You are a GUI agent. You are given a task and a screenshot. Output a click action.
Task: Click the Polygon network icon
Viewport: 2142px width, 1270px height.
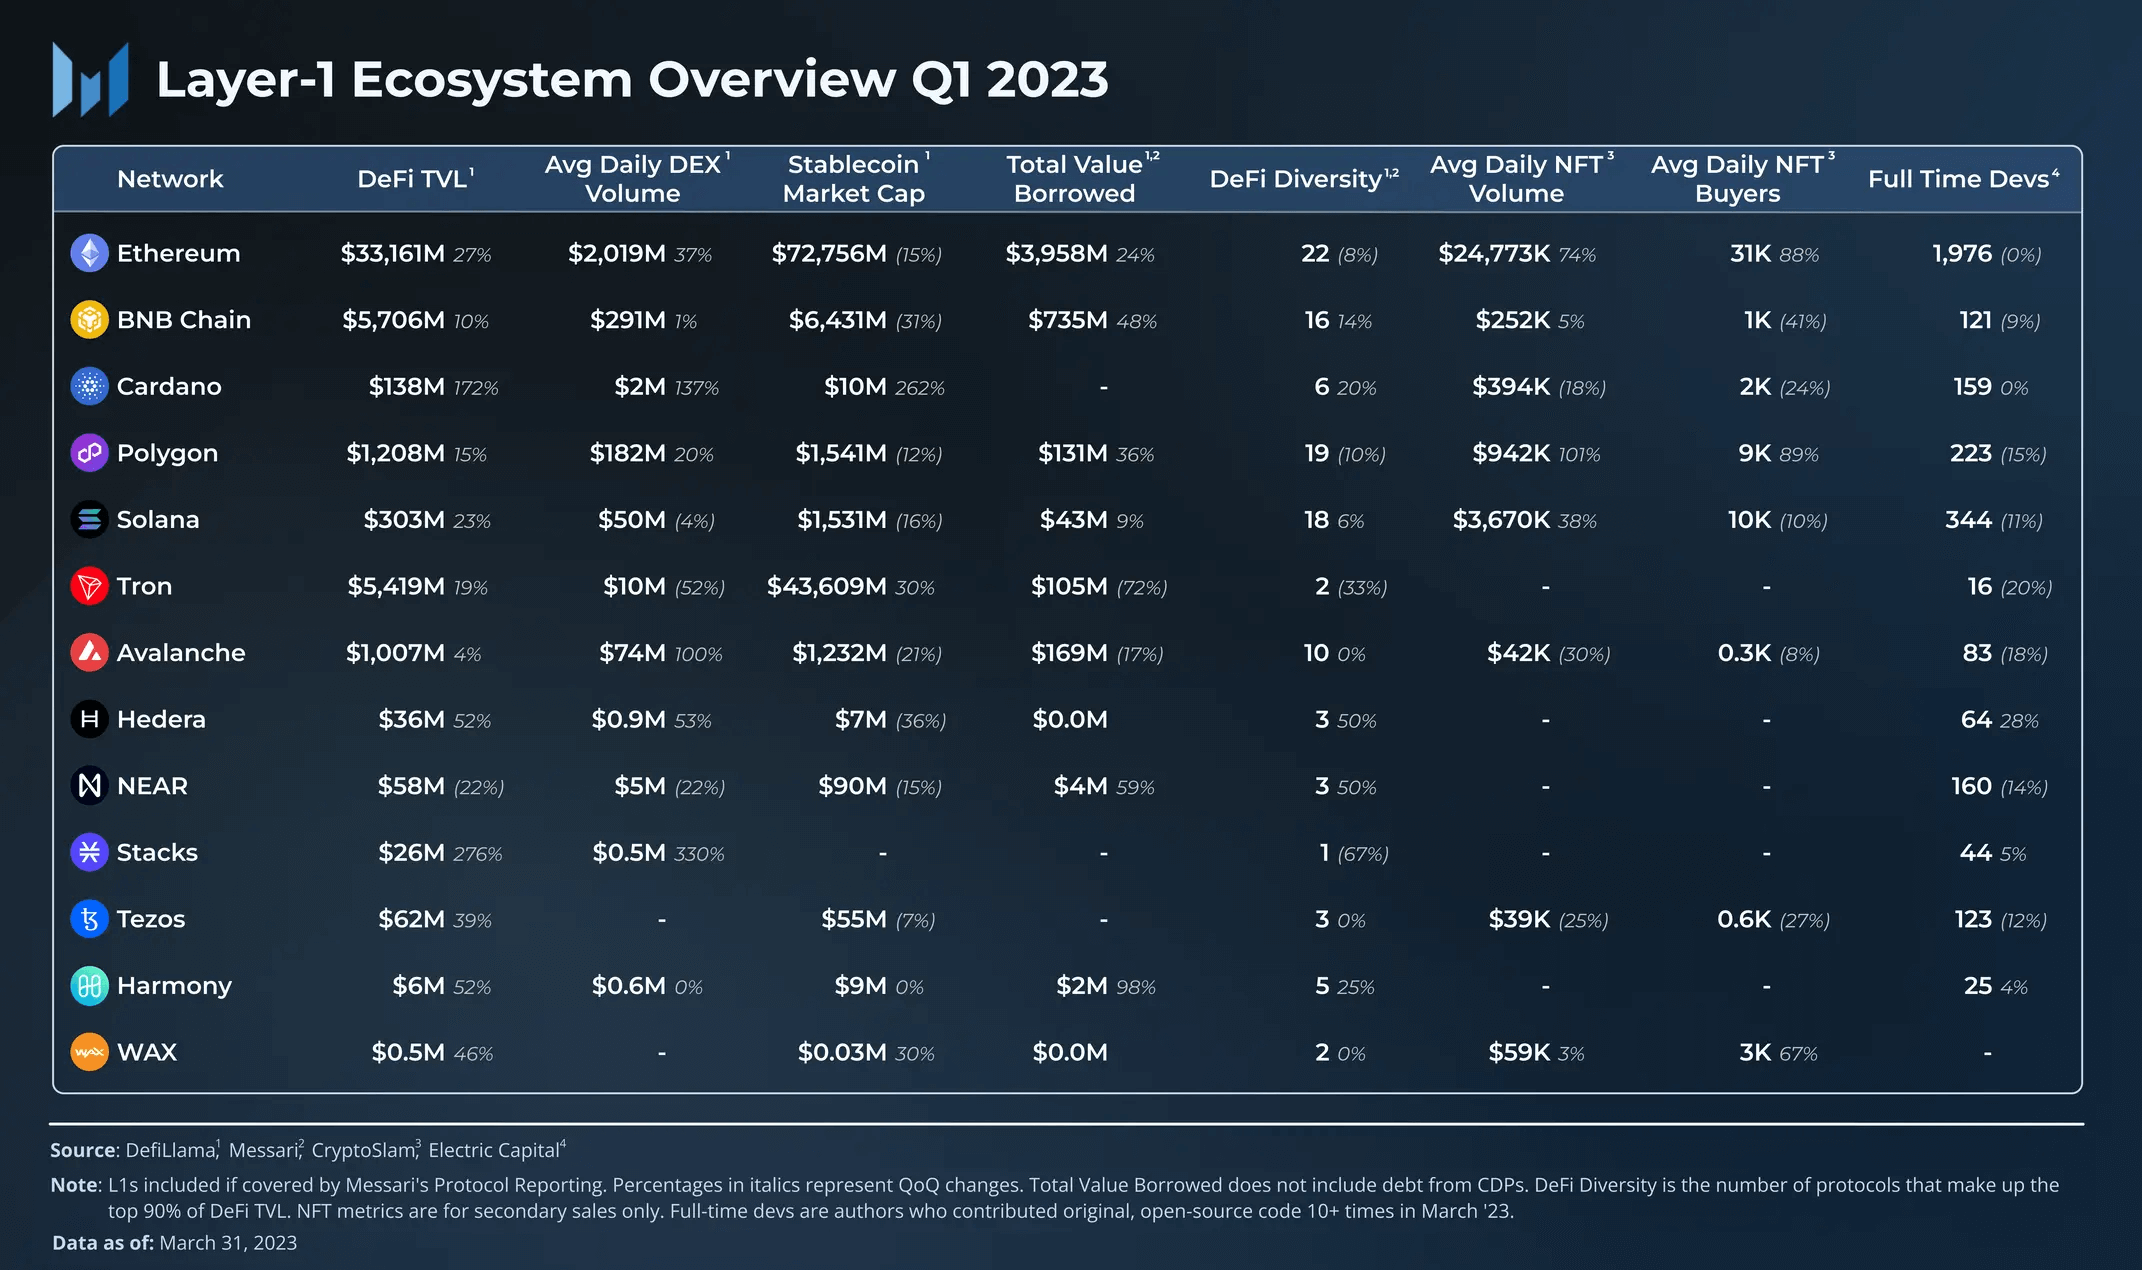[x=89, y=453]
